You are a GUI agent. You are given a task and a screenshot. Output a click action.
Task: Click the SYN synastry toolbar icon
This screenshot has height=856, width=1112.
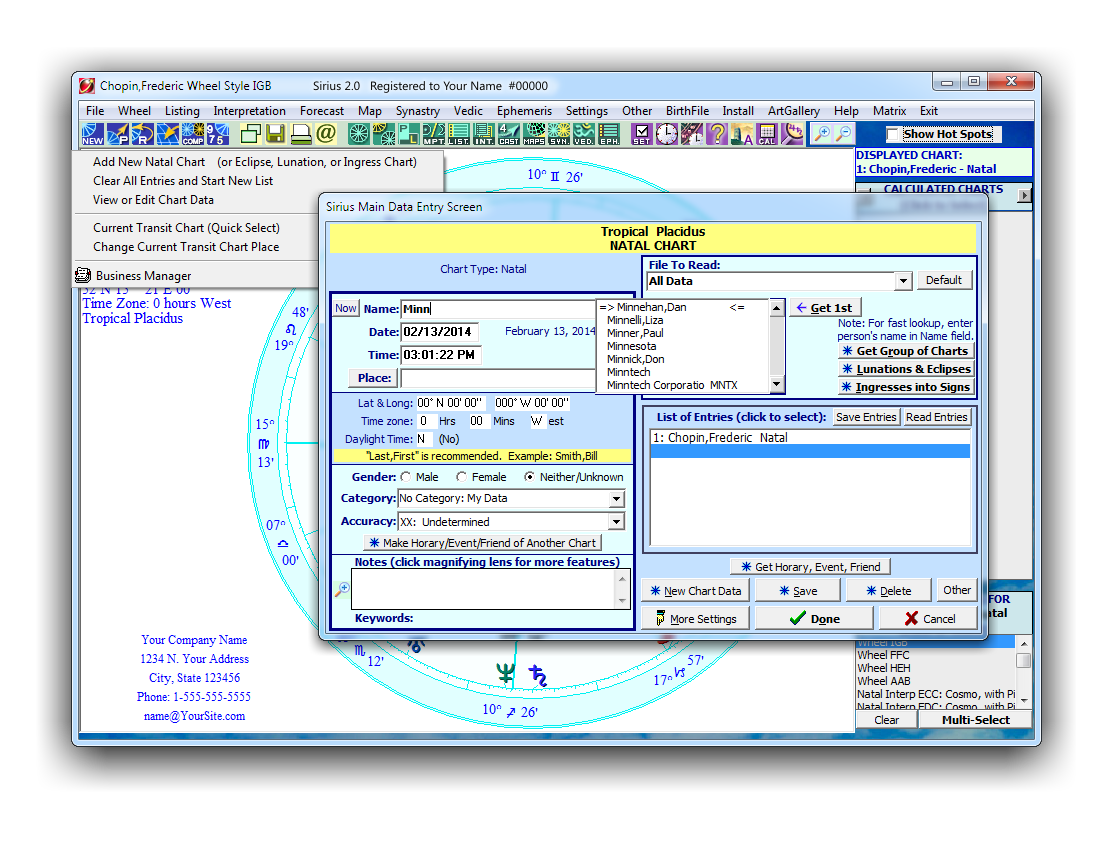tap(559, 134)
